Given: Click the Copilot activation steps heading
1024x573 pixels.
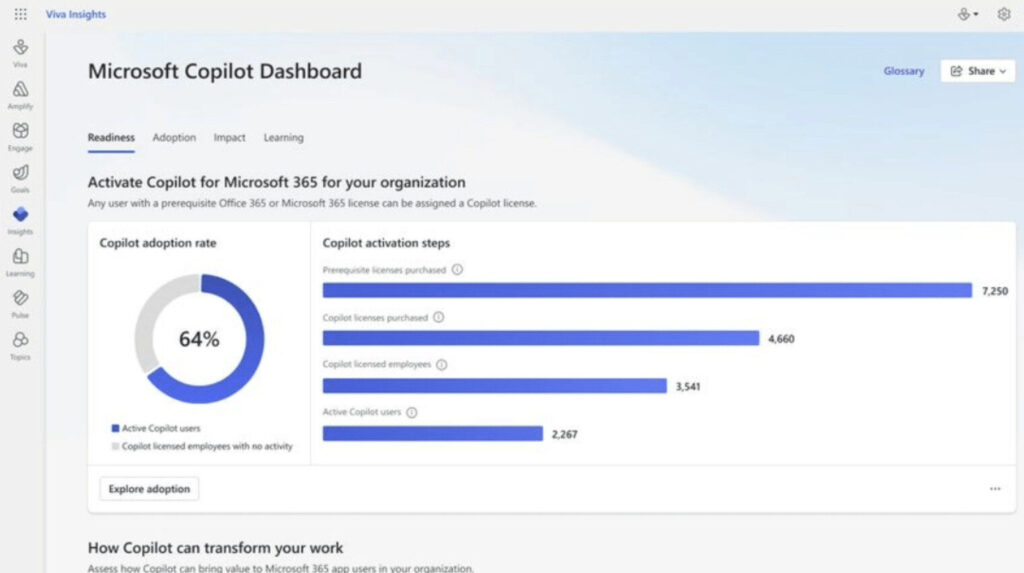Looking at the screenshot, I should [386, 243].
